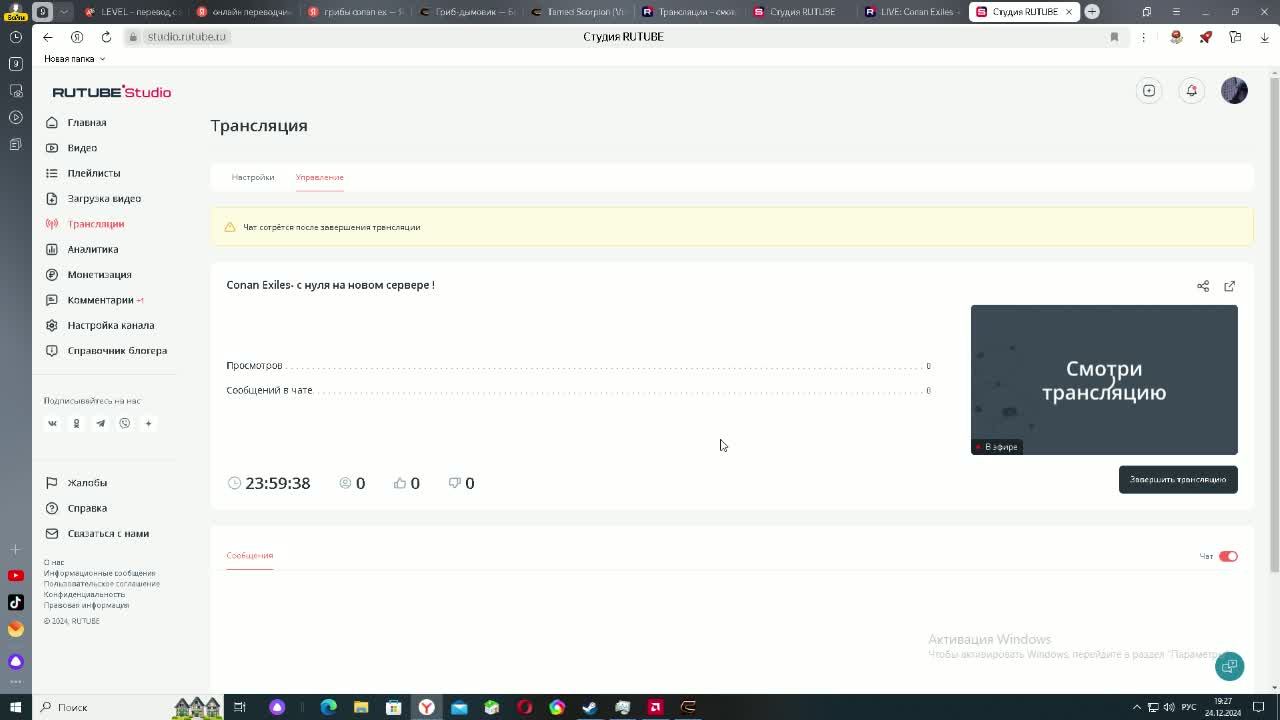Viewport: 1280px width, 720px height.
Task: Reload the page with refresh icon
Action: point(106,37)
